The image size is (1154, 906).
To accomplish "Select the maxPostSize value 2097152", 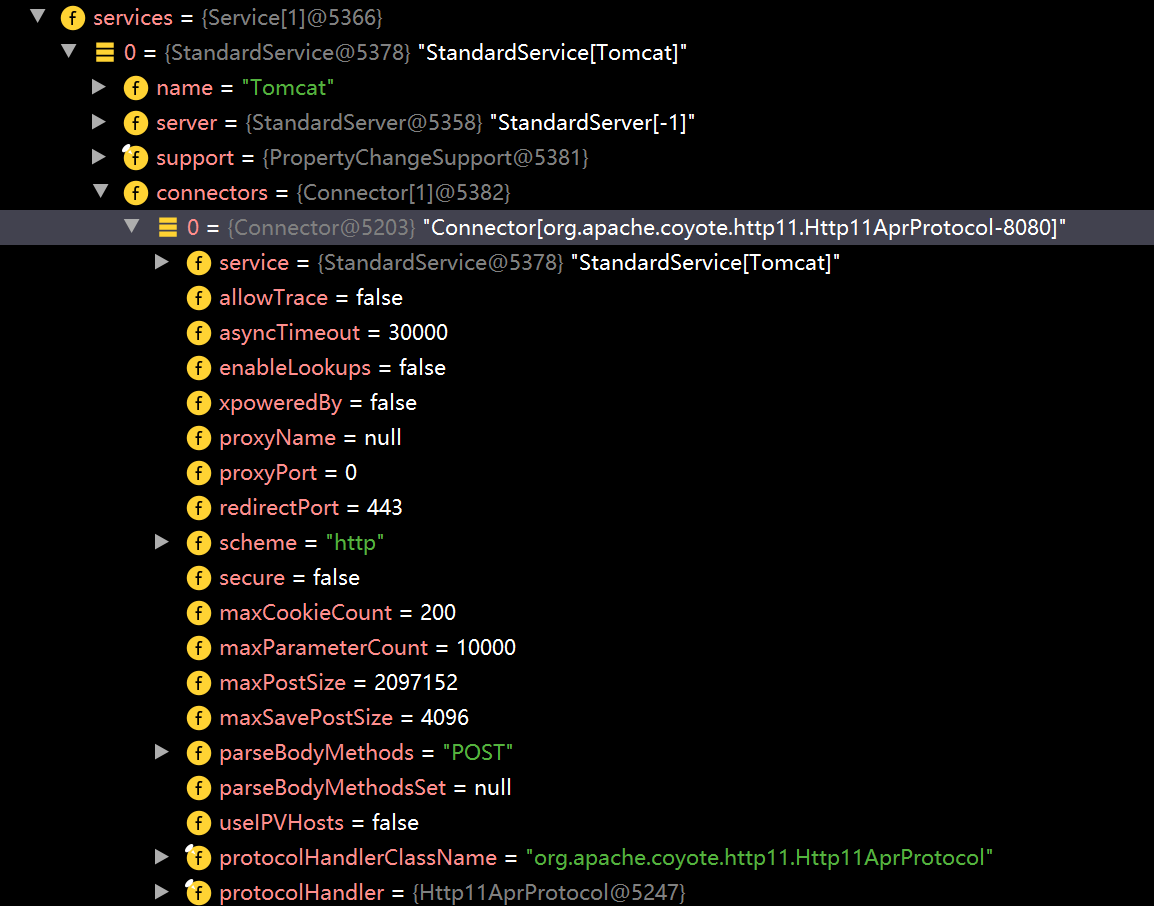I will coord(416,682).
